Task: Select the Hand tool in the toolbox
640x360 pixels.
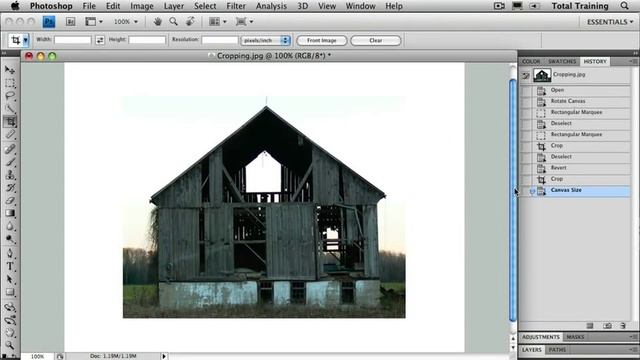Action: 10,333
